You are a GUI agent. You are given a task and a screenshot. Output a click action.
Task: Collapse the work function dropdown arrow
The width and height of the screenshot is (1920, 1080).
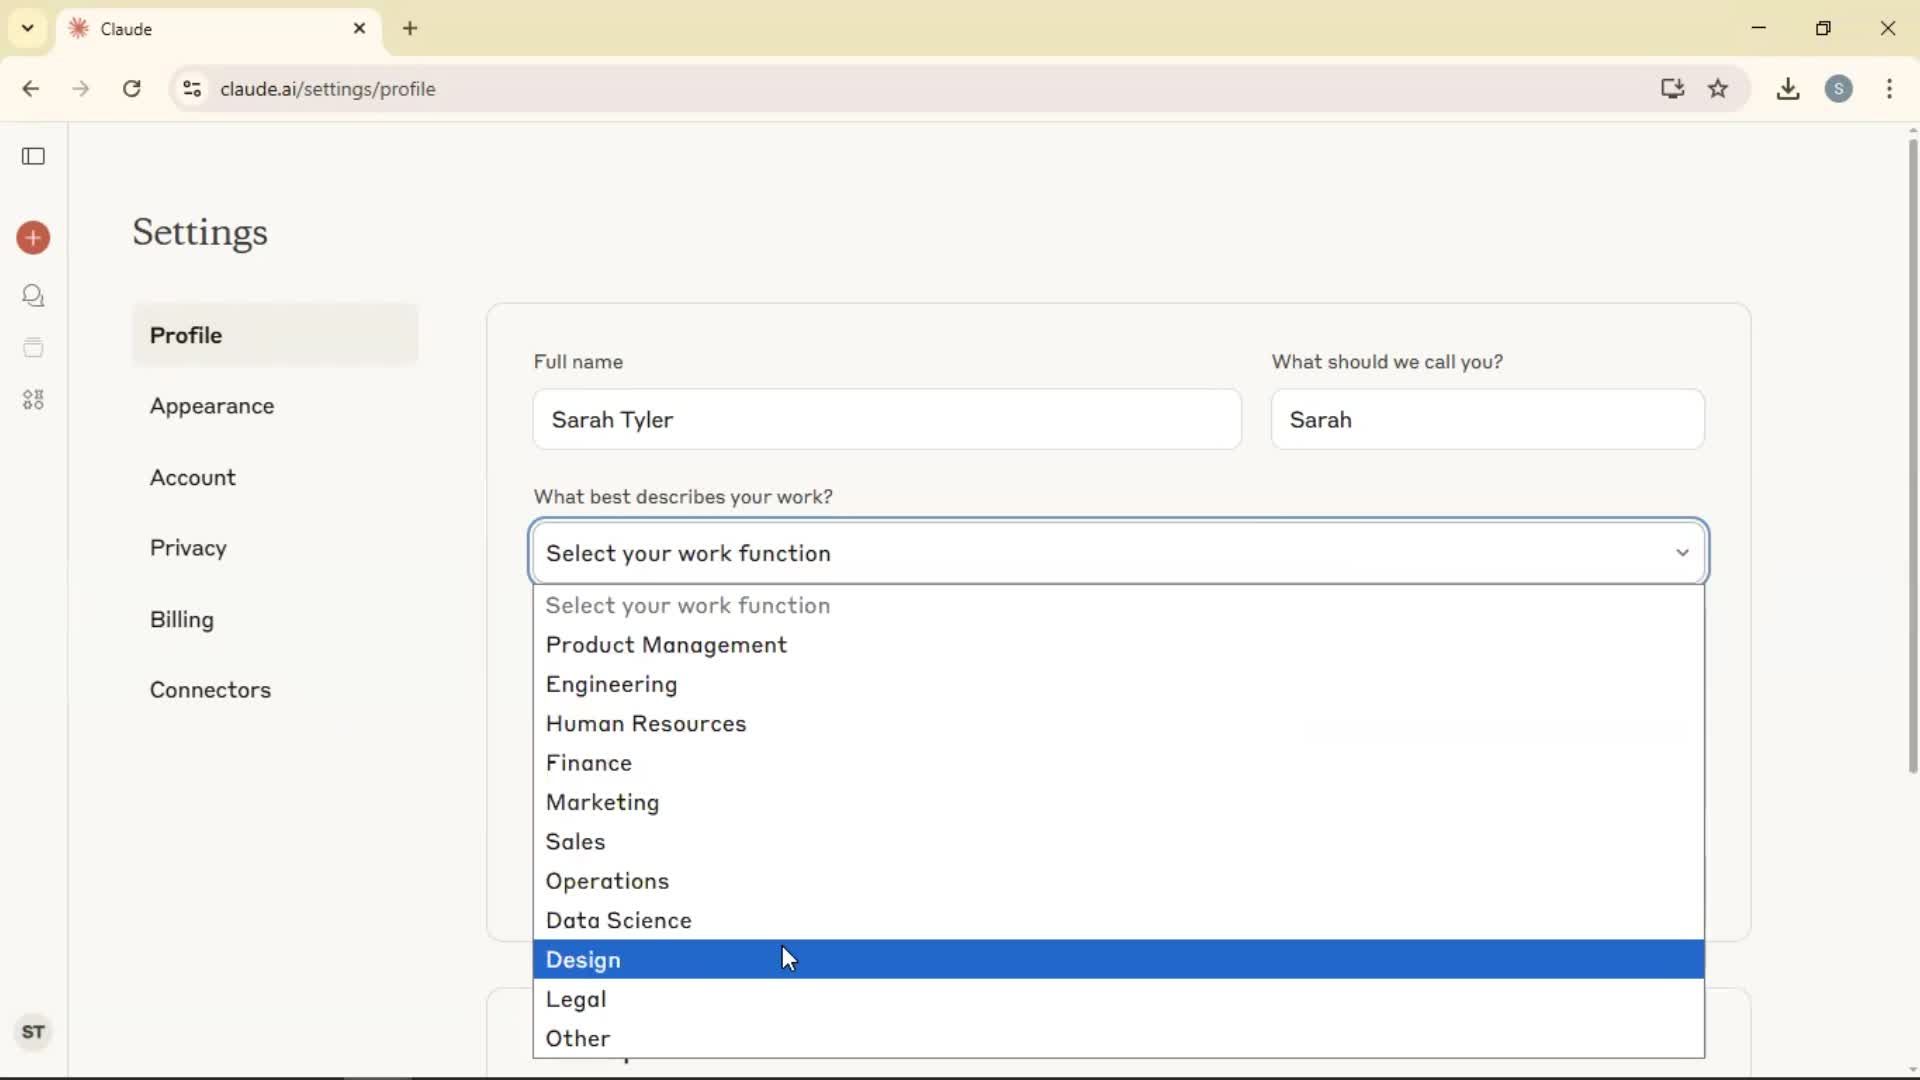coord(1682,553)
